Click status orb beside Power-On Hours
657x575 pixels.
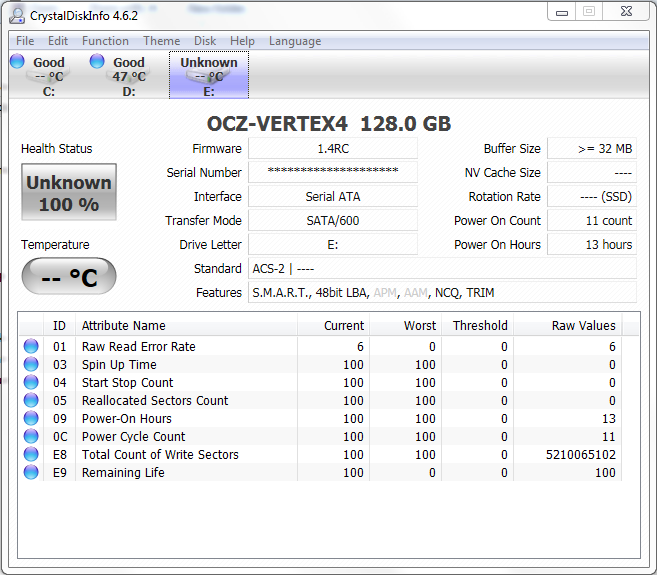tap(31, 419)
